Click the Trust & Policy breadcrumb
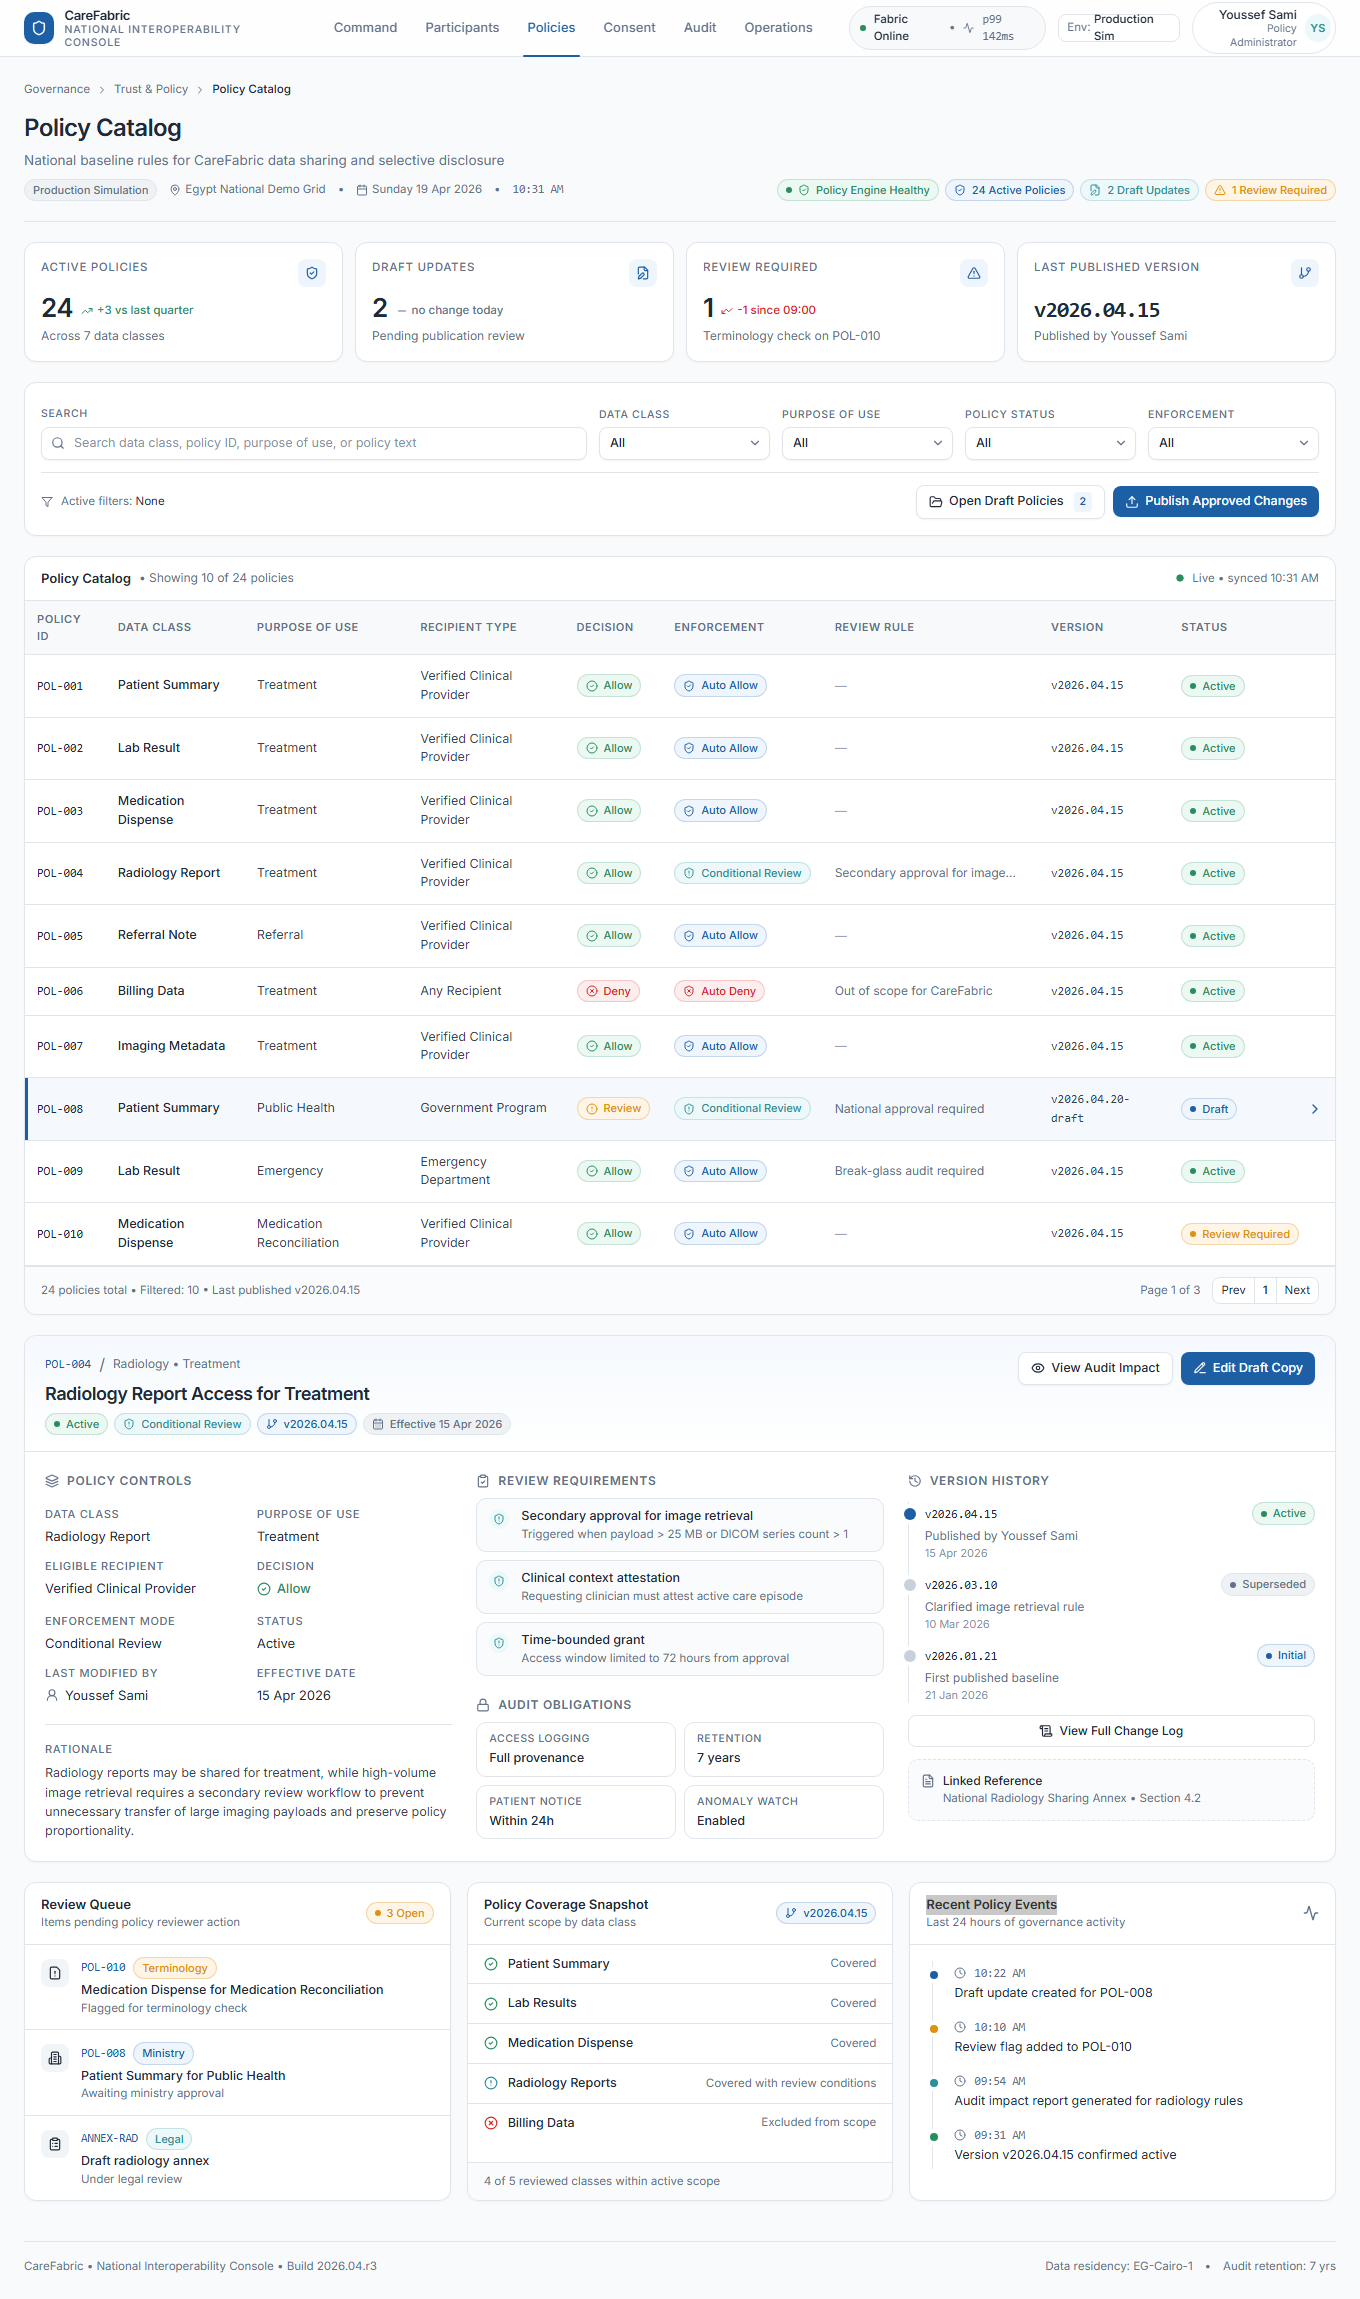 pos(151,89)
